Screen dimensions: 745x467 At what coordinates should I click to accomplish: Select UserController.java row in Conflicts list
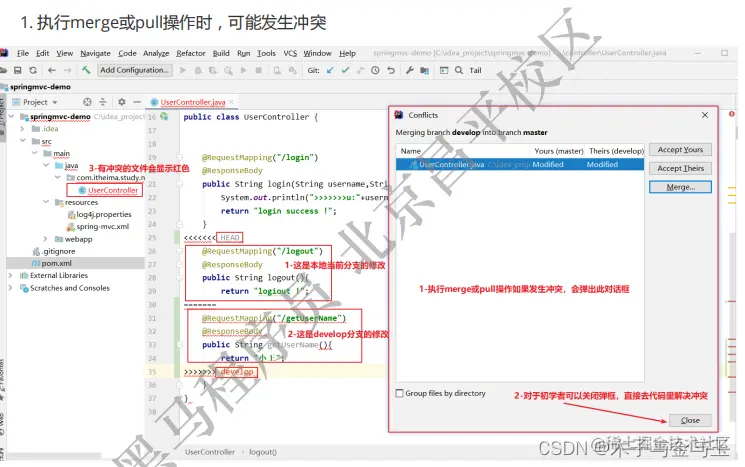[520, 164]
